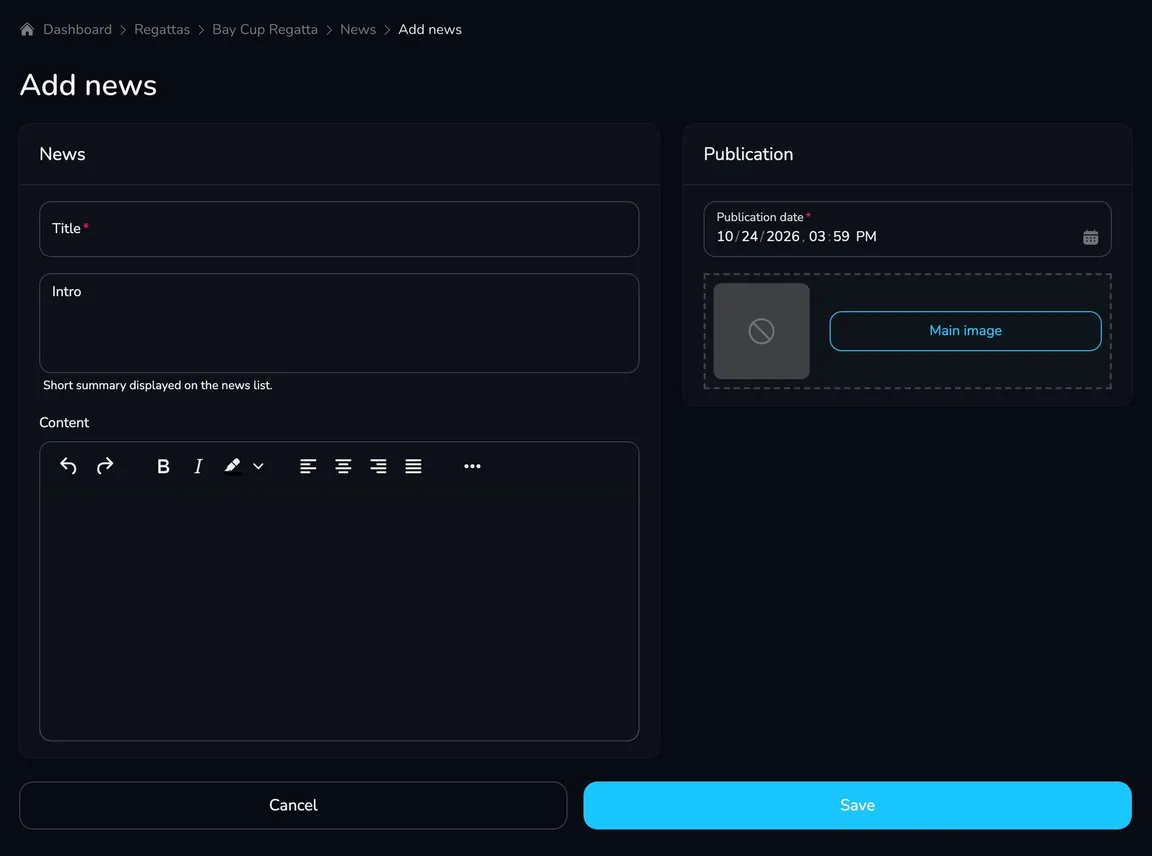Toggle bold formatting
1152x856 pixels.
[x=163, y=466]
